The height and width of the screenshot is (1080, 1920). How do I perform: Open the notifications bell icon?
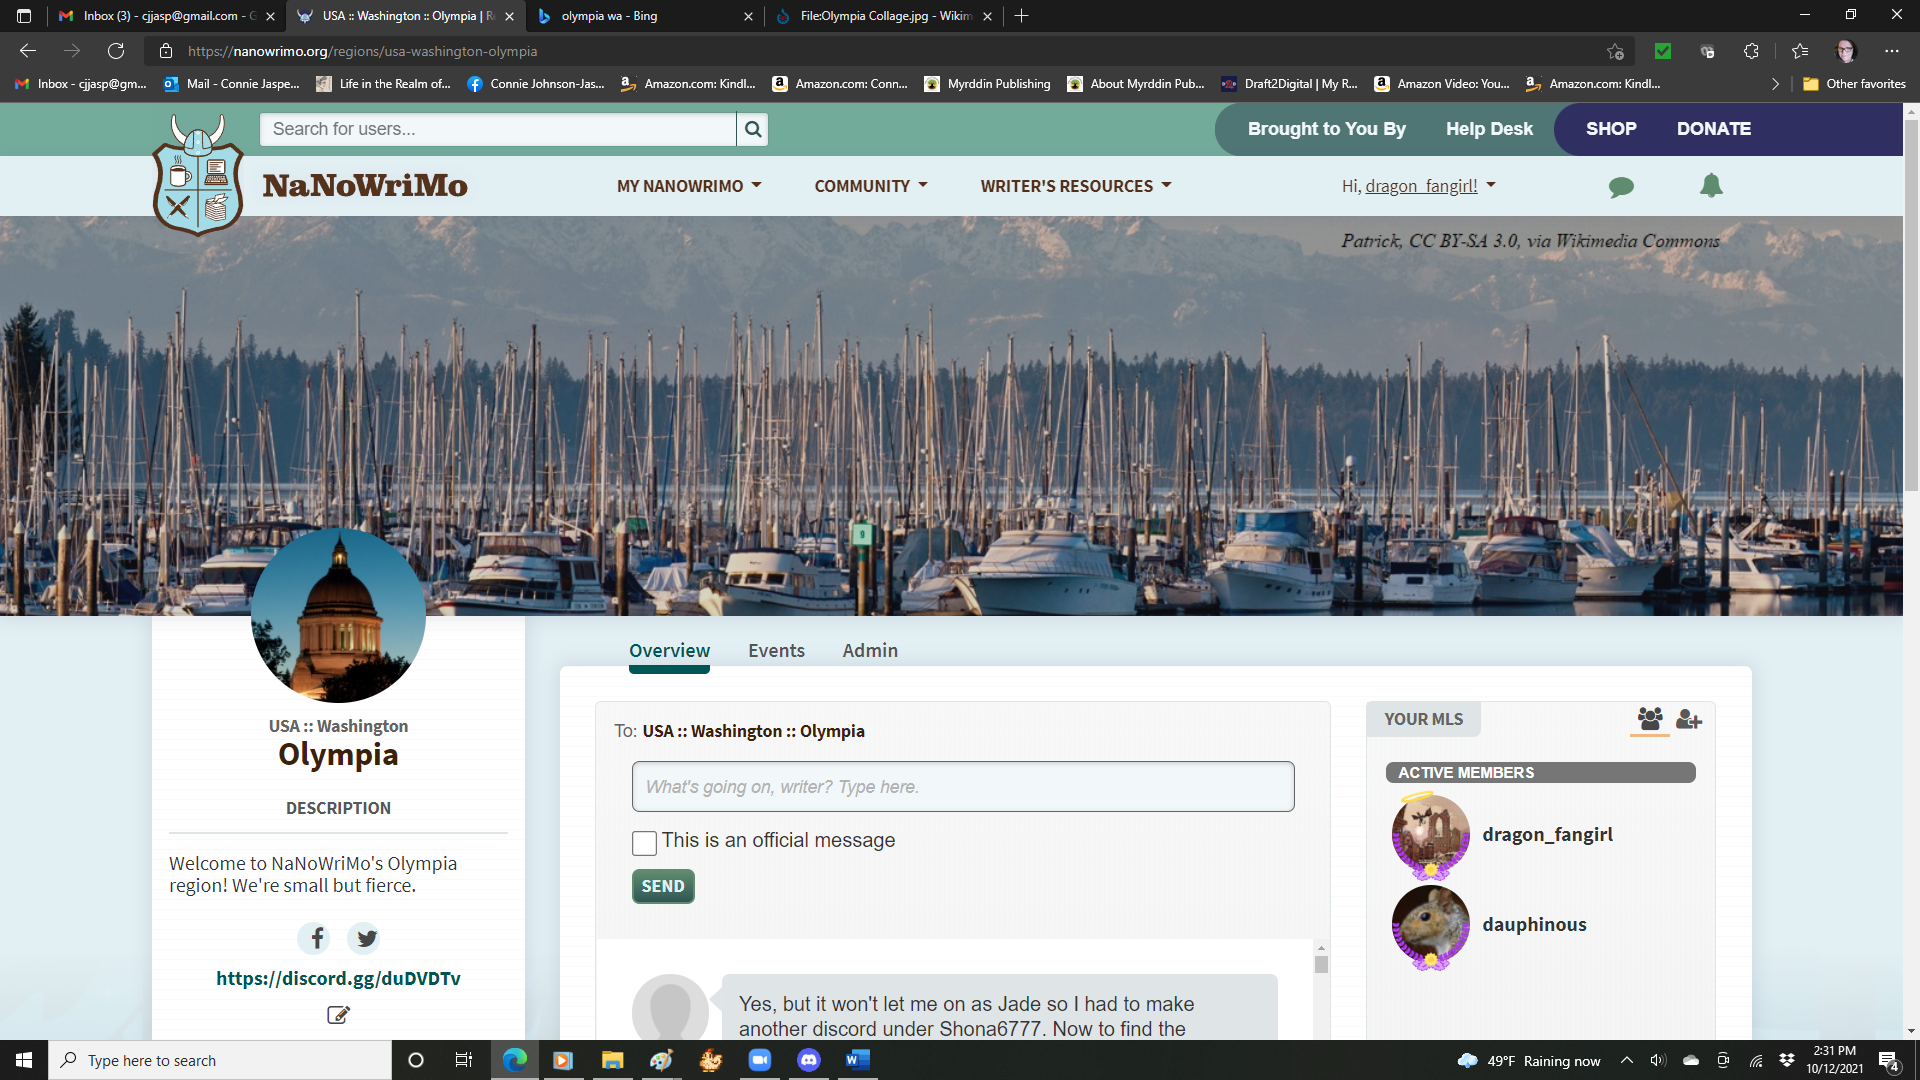coord(1711,186)
